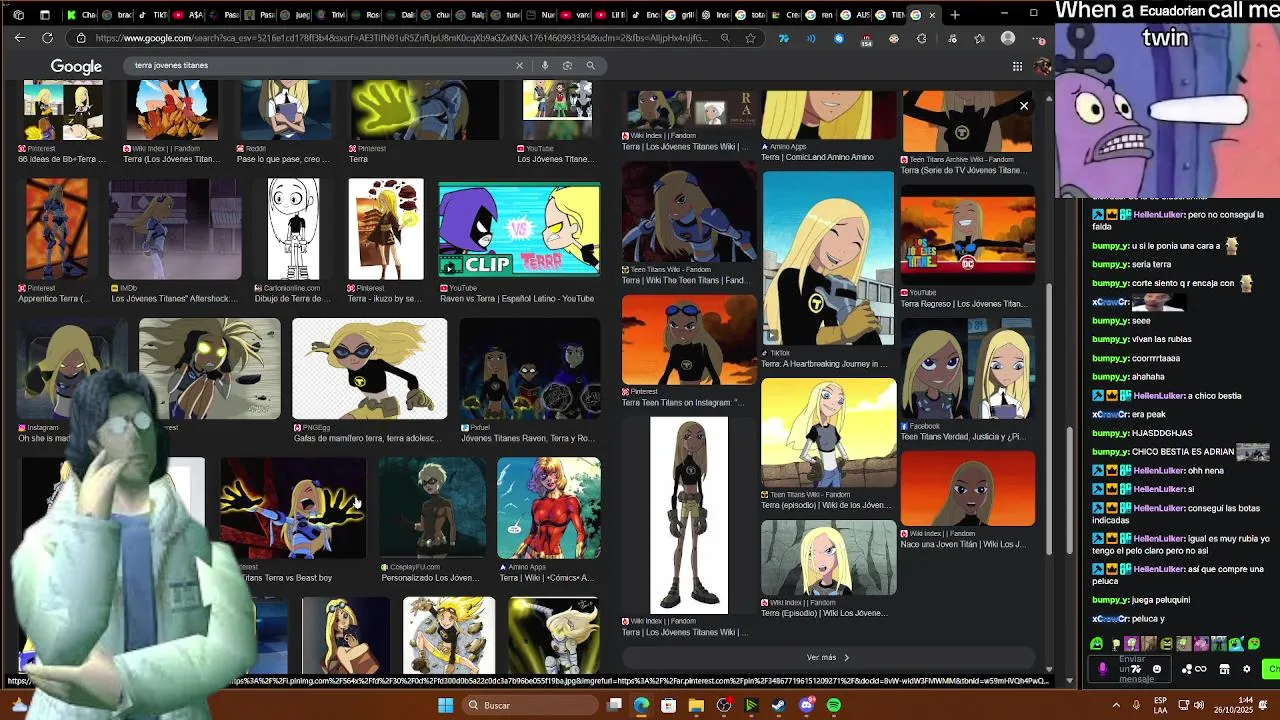Viewport: 1280px width, 720px height.
Task: Open Google Lens image search icon
Action: [x=567, y=65]
